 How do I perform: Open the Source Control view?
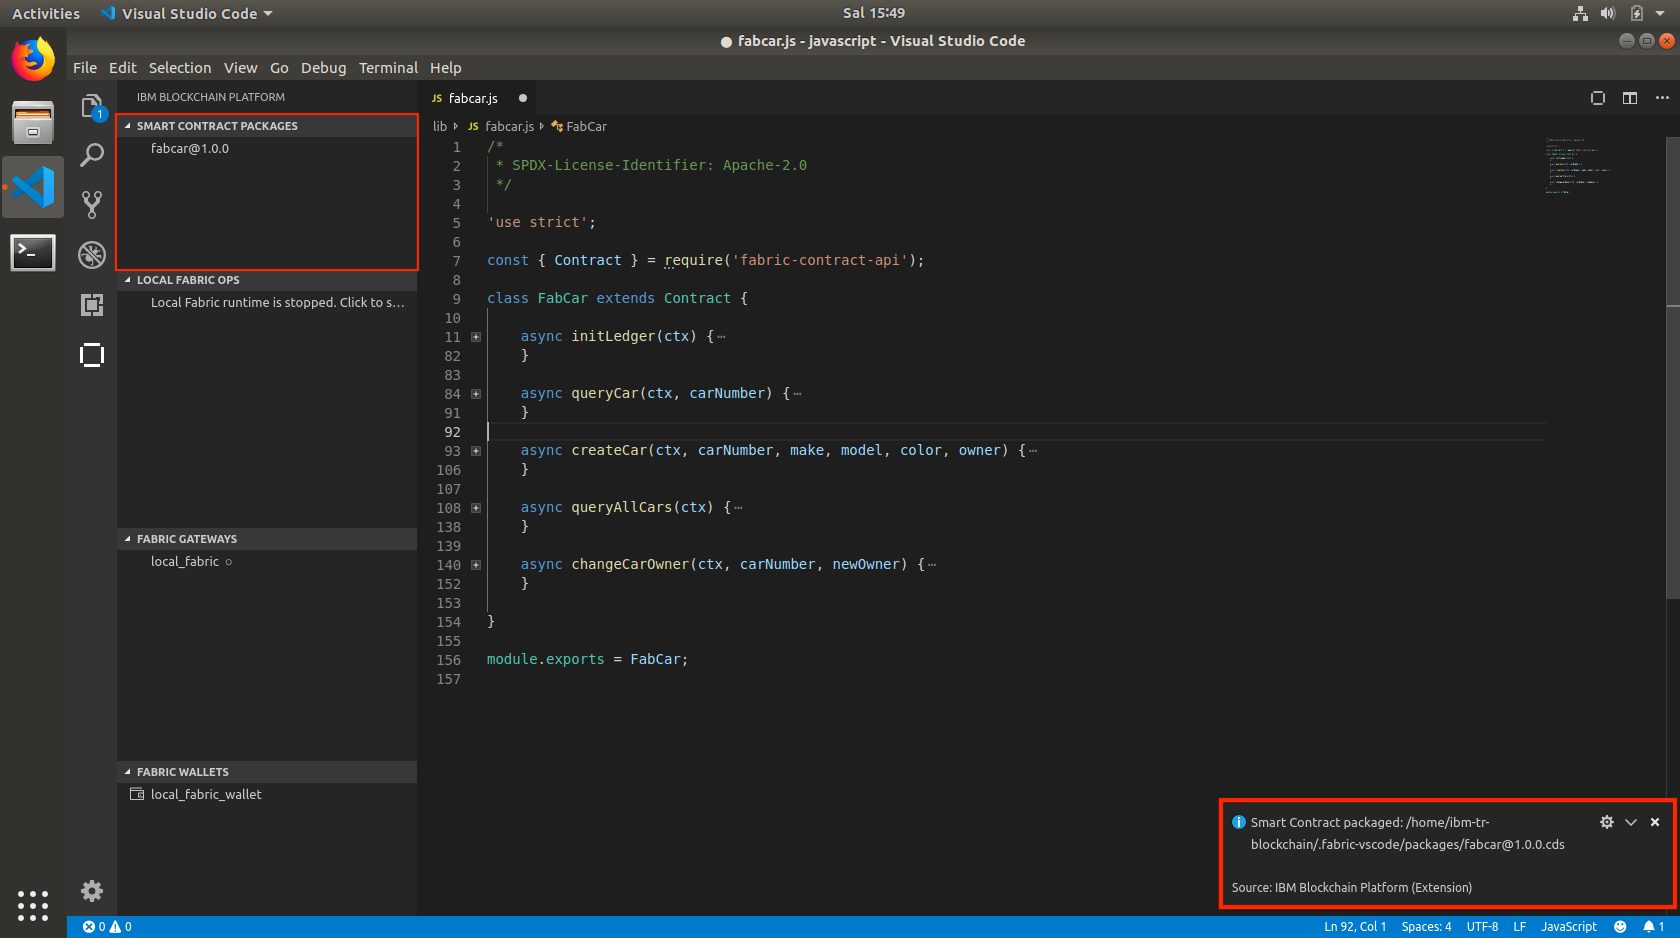click(92, 205)
